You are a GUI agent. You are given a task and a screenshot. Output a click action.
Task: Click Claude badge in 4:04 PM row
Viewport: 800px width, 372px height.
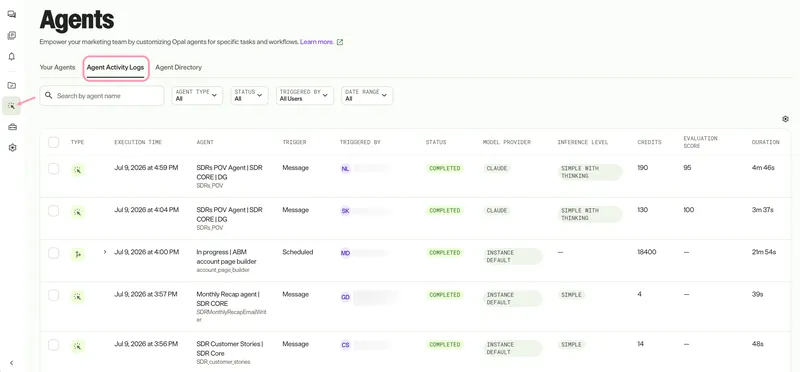[x=497, y=211]
